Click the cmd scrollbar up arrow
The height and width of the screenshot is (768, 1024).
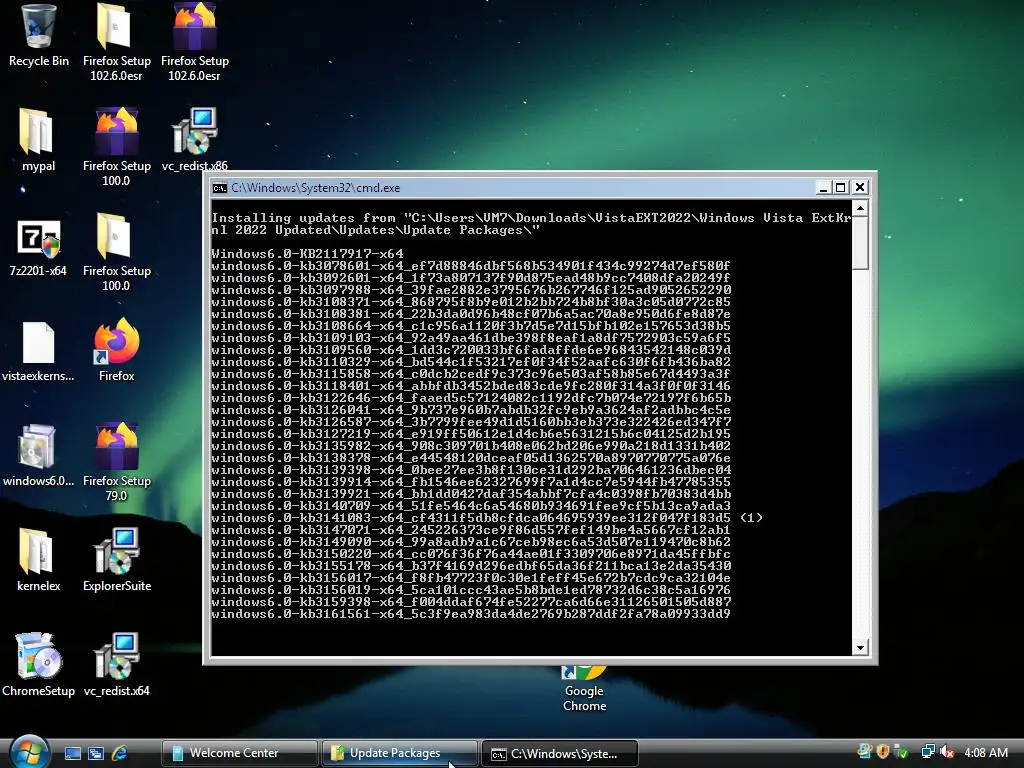[x=860, y=209]
